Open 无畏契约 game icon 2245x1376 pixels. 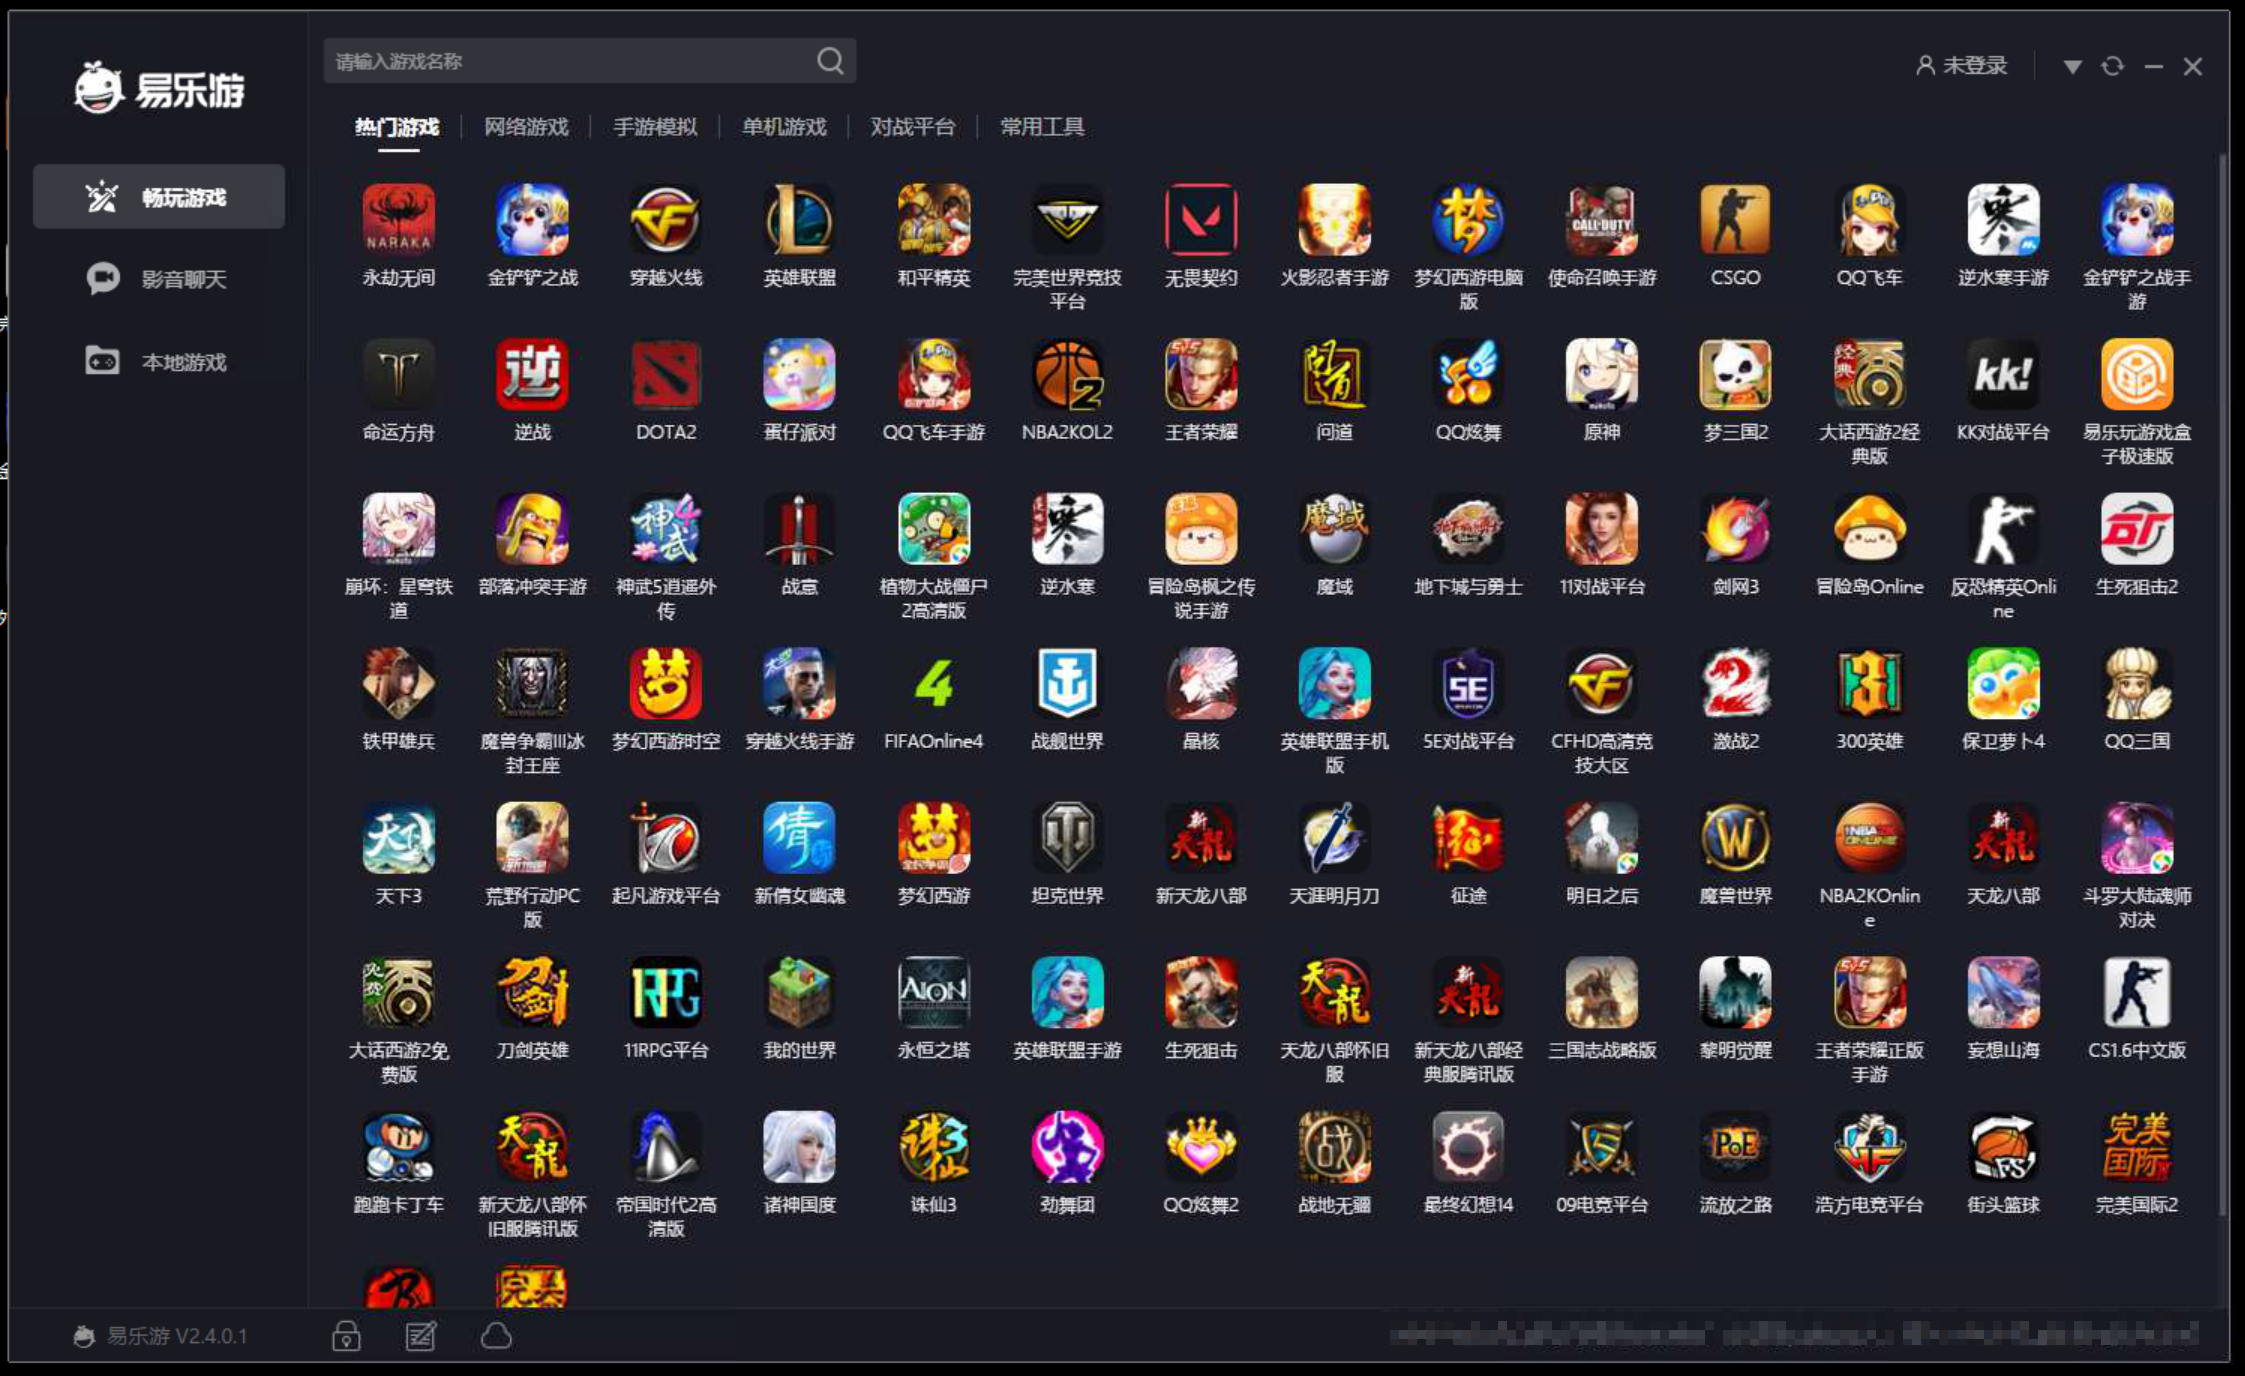click(1201, 219)
